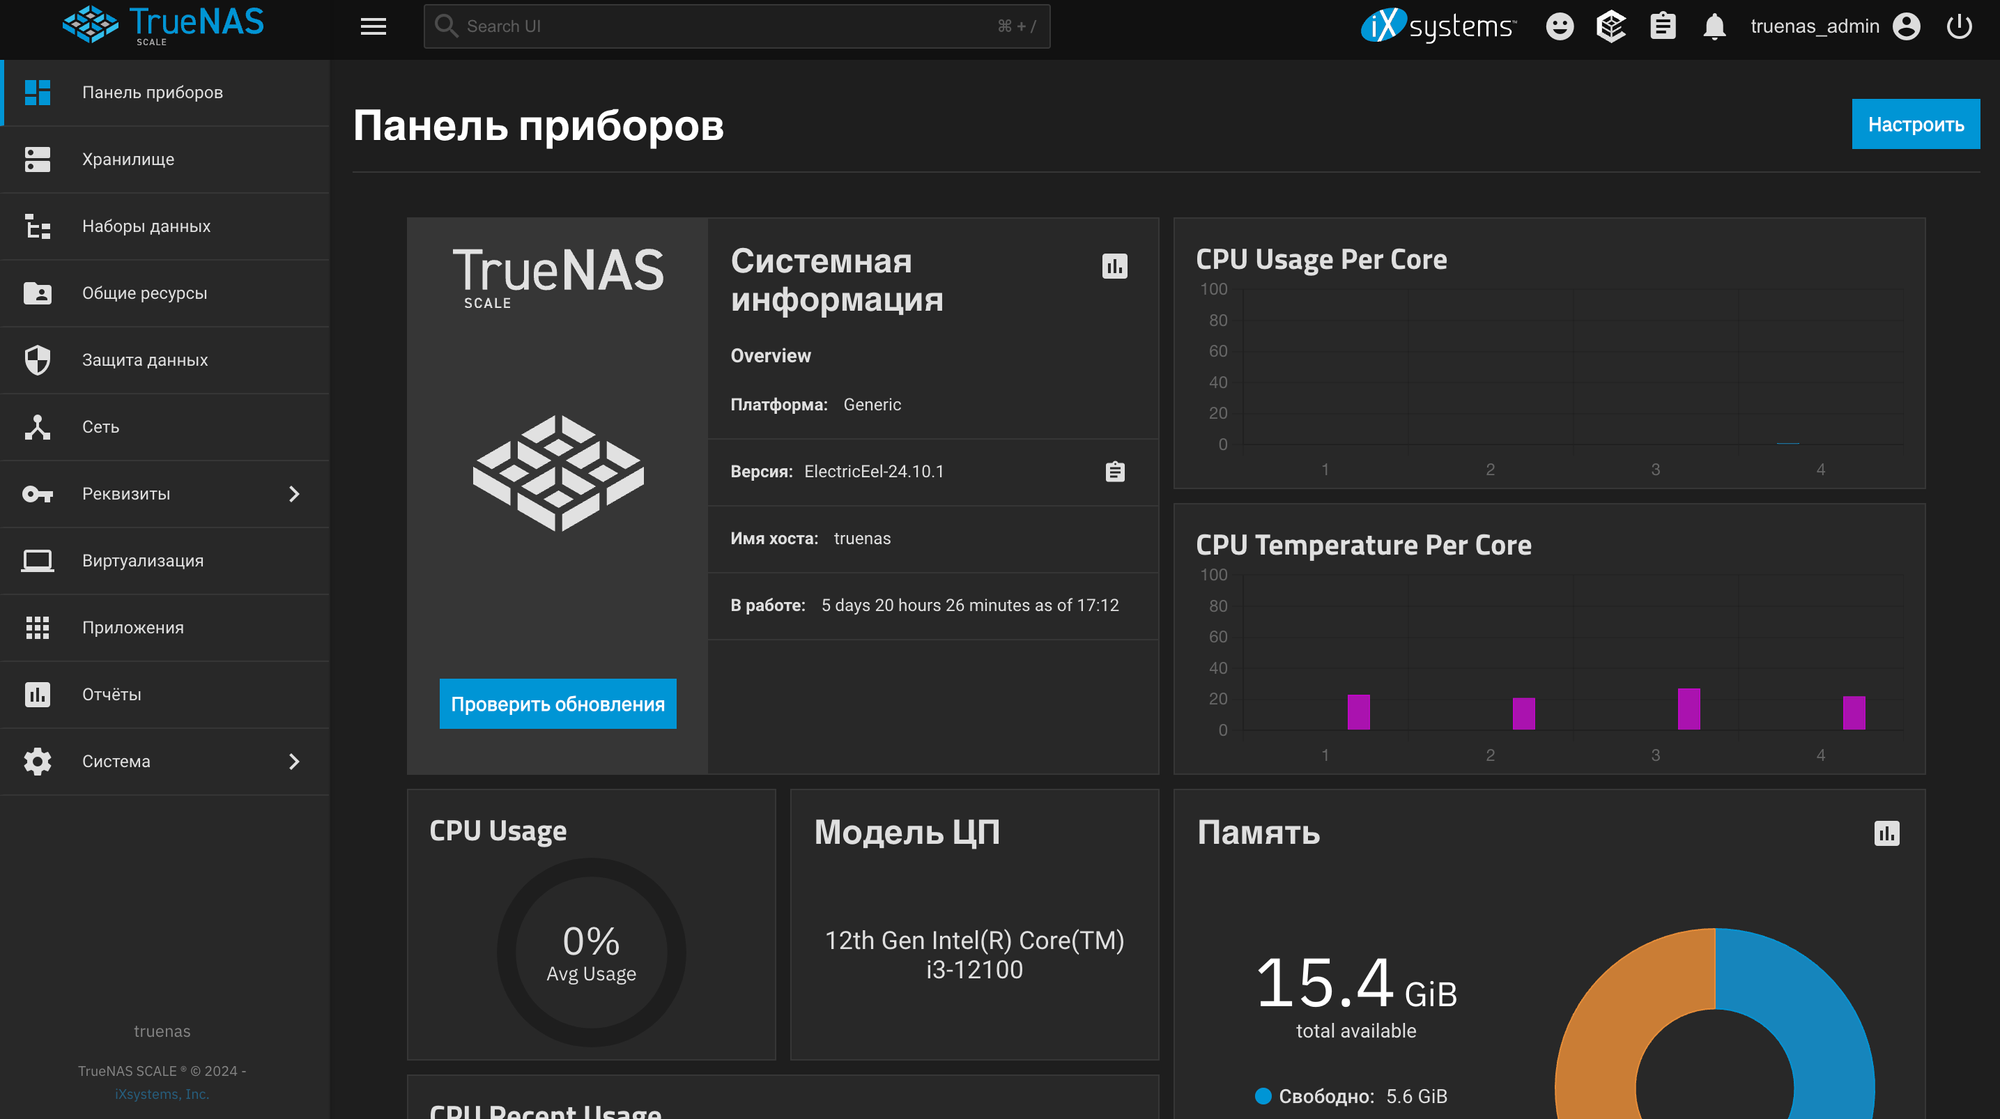Expand the Реквизиты submenu chevron
Viewport: 2000px width, 1119px height.
click(x=294, y=494)
